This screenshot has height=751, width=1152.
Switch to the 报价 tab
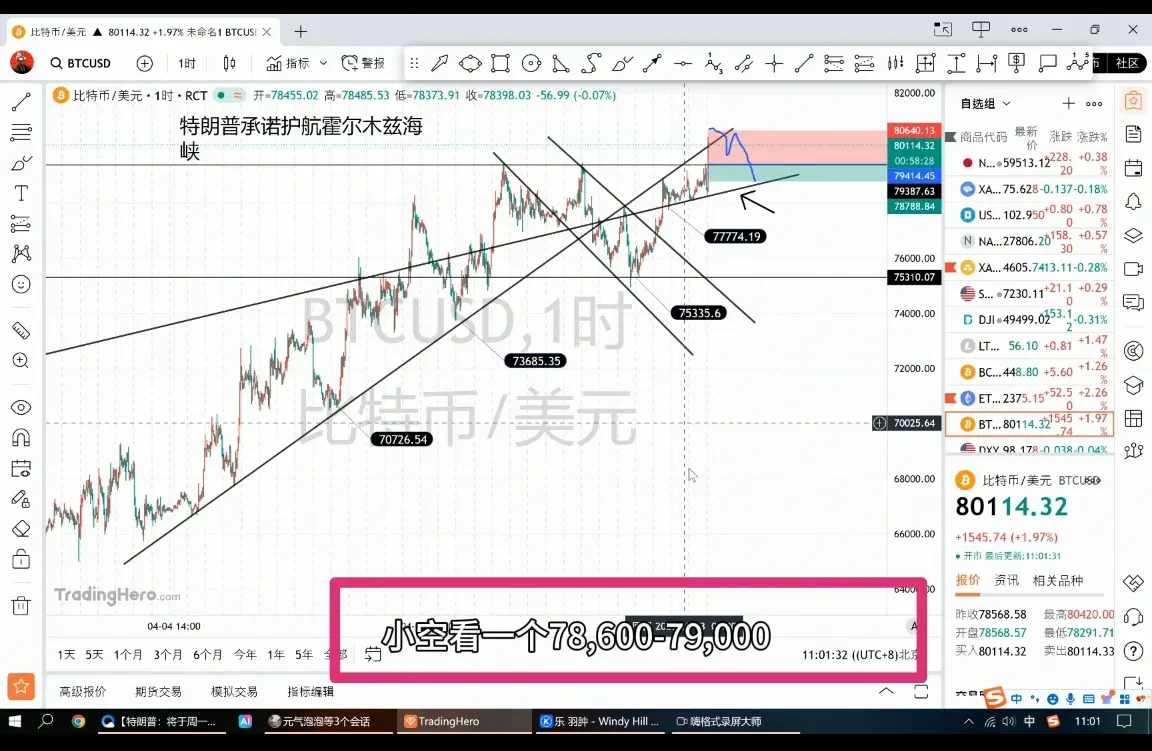[x=968, y=580]
